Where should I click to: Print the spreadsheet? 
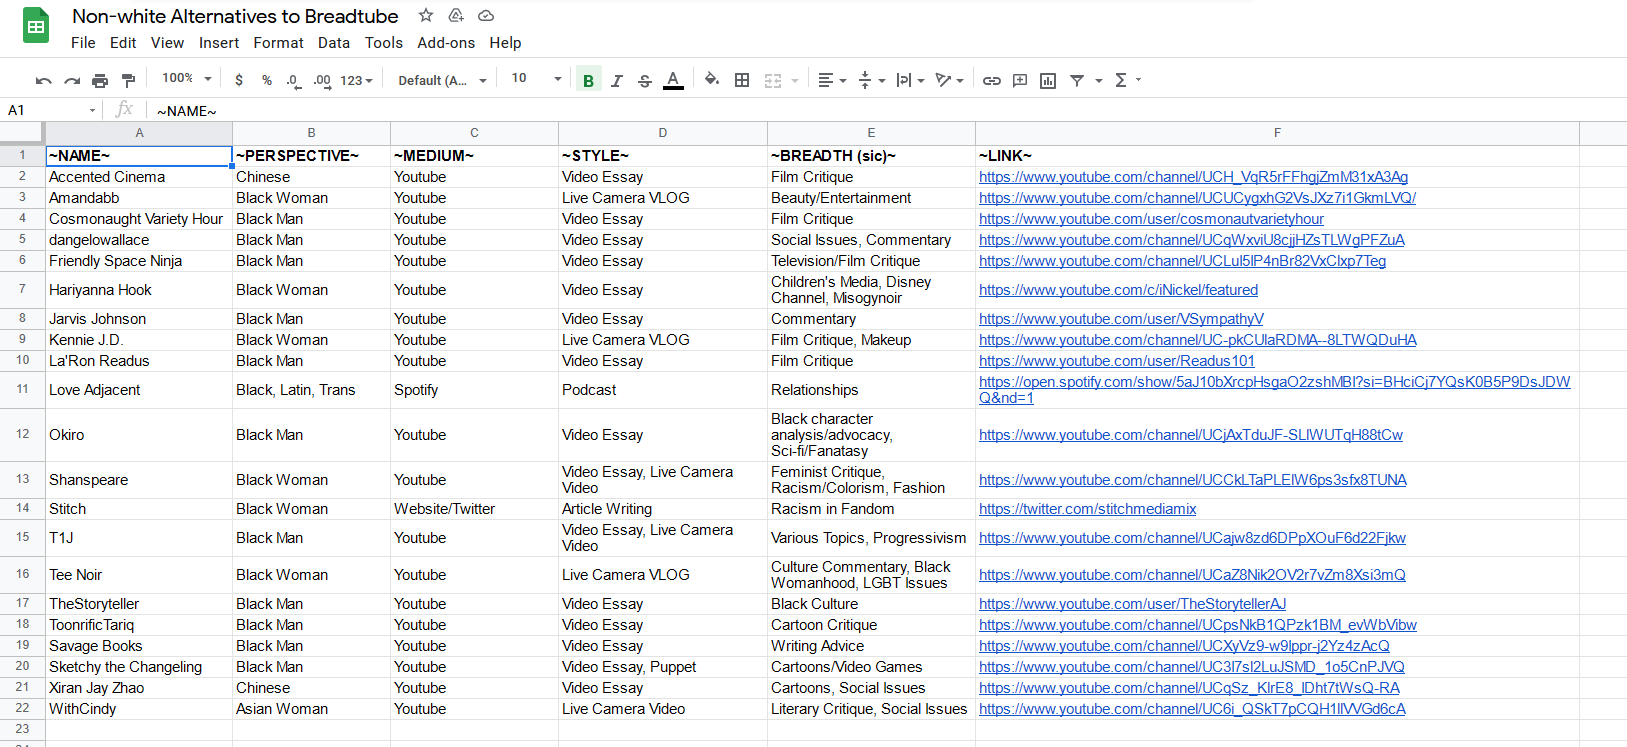(100, 80)
